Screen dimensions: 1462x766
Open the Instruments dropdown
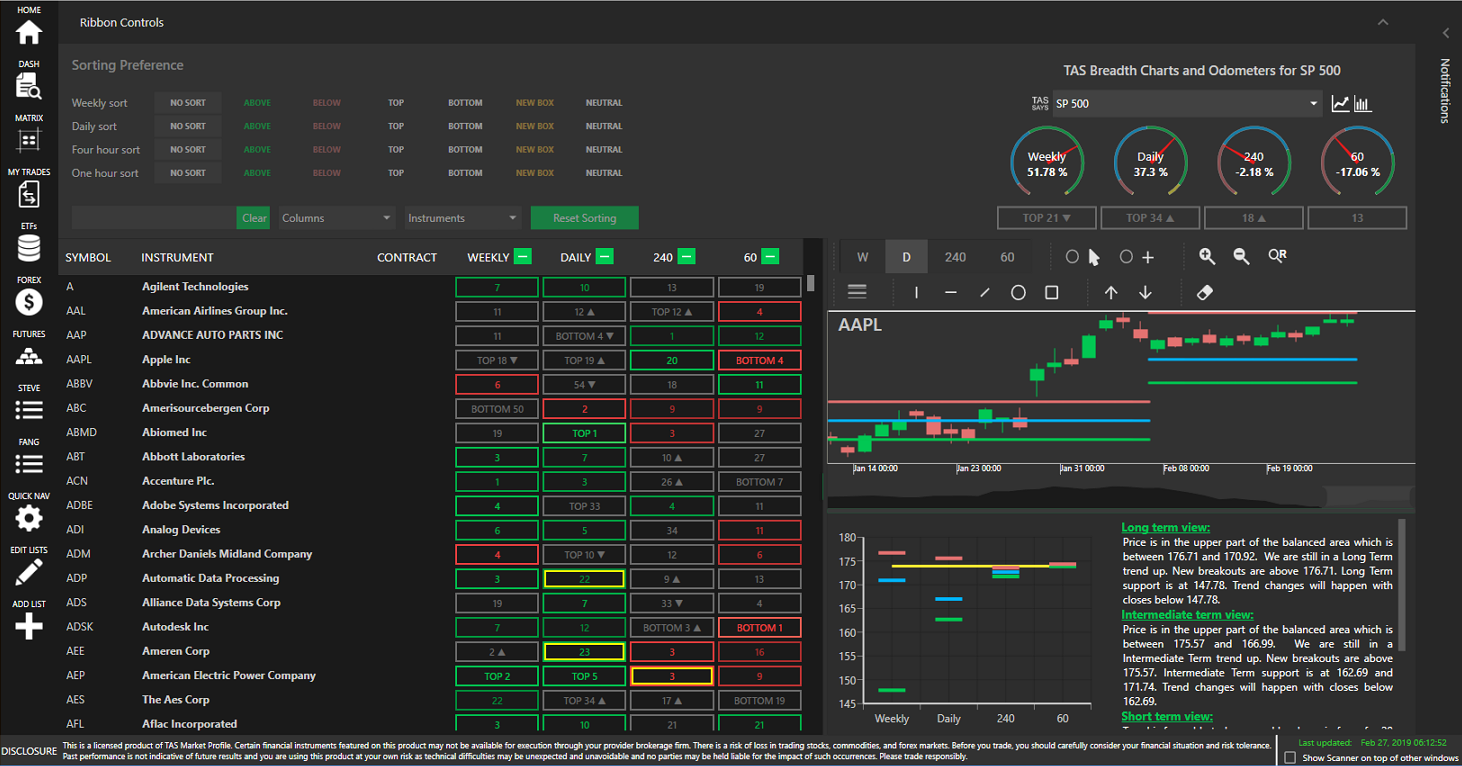(x=463, y=218)
